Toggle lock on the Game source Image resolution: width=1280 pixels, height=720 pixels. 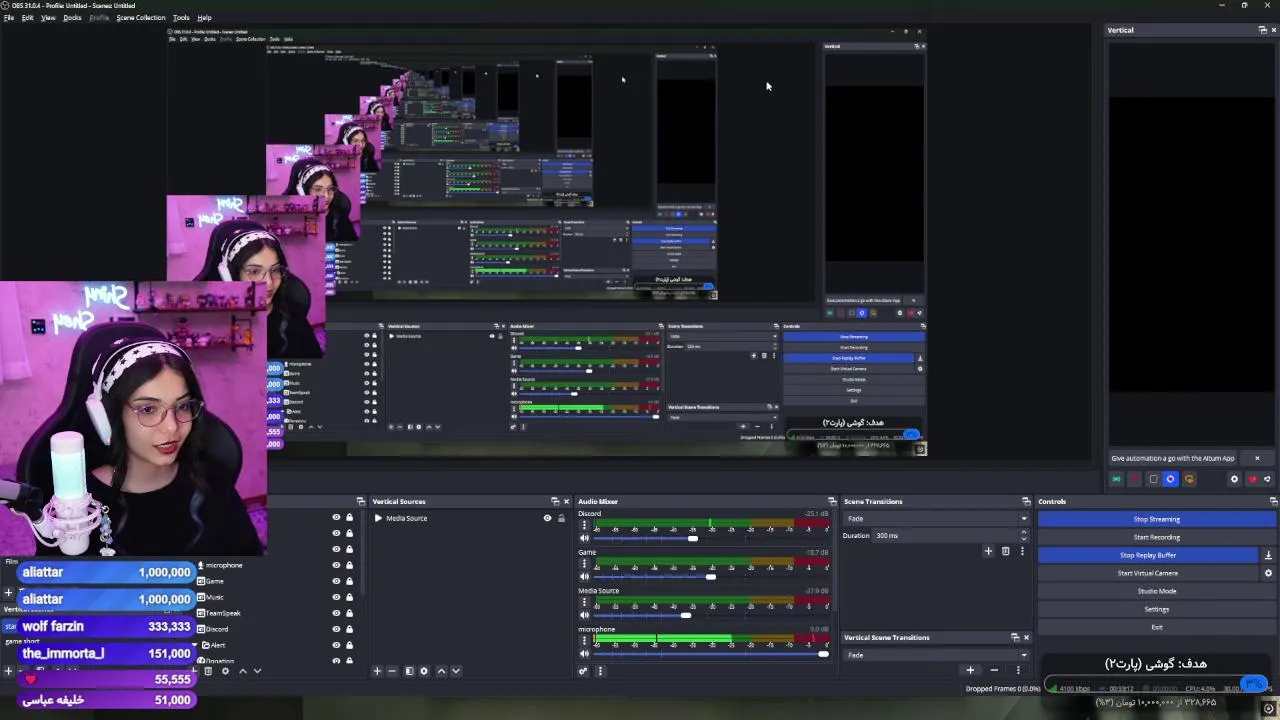click(x=349, y=581)
